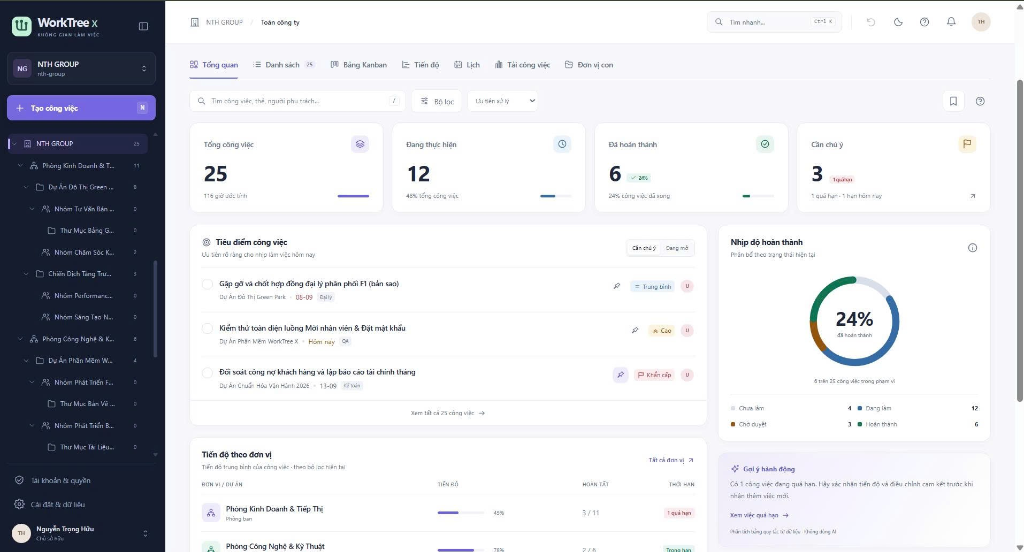Open the info icon on Nhịp độ hoàn thành
This screenshot has width=1024, height=552.
click(x=972, y=248)
